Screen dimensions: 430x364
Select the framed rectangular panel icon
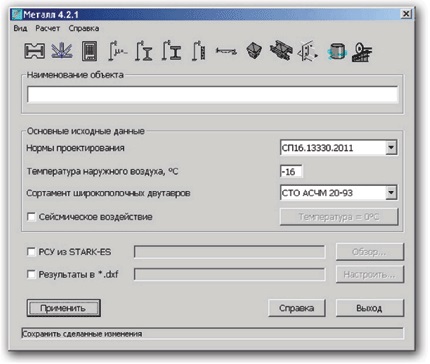coord(89,51)
